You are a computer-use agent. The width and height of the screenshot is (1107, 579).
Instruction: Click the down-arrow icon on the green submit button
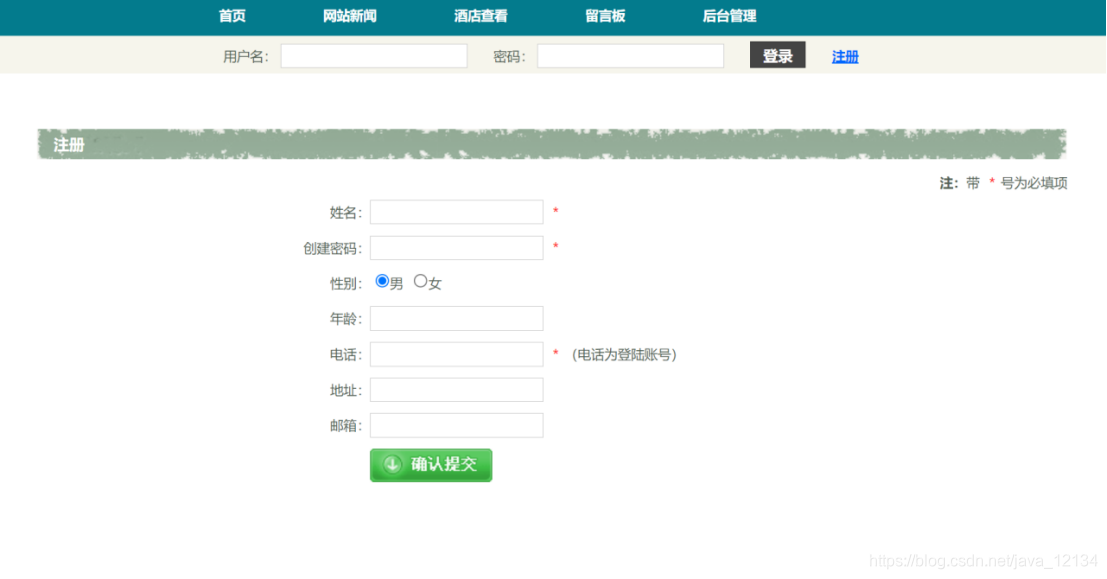[392, 465]
